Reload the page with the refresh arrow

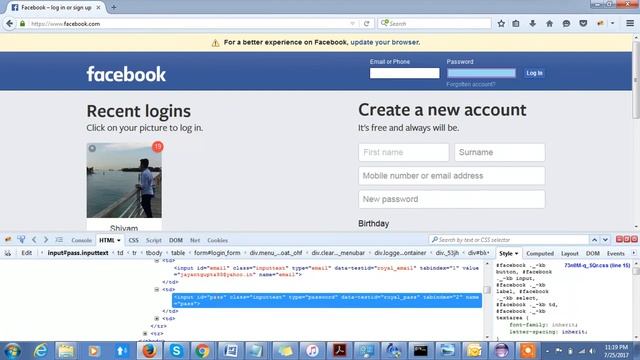(367, 24)
